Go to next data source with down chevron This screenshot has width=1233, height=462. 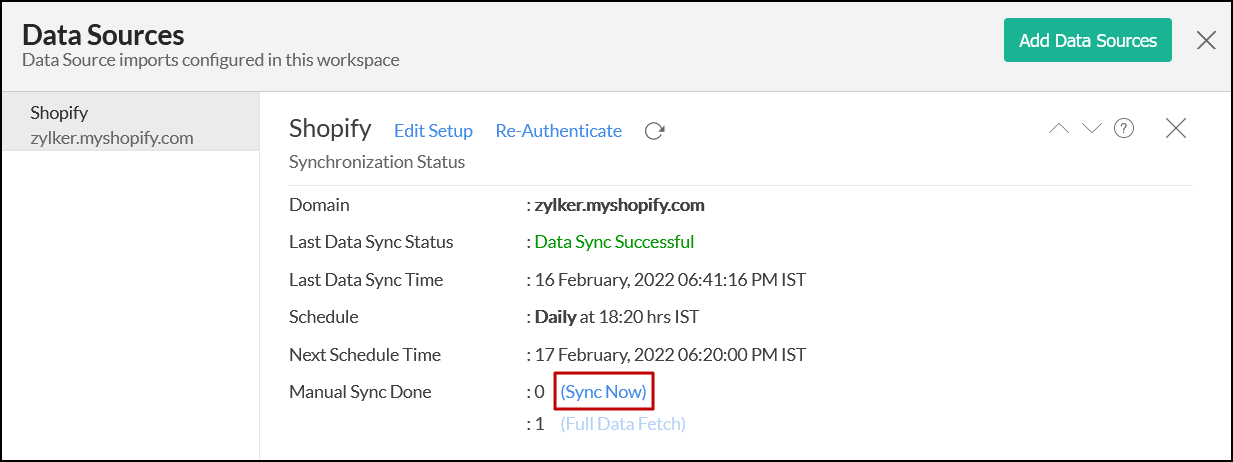point(1091,128)
